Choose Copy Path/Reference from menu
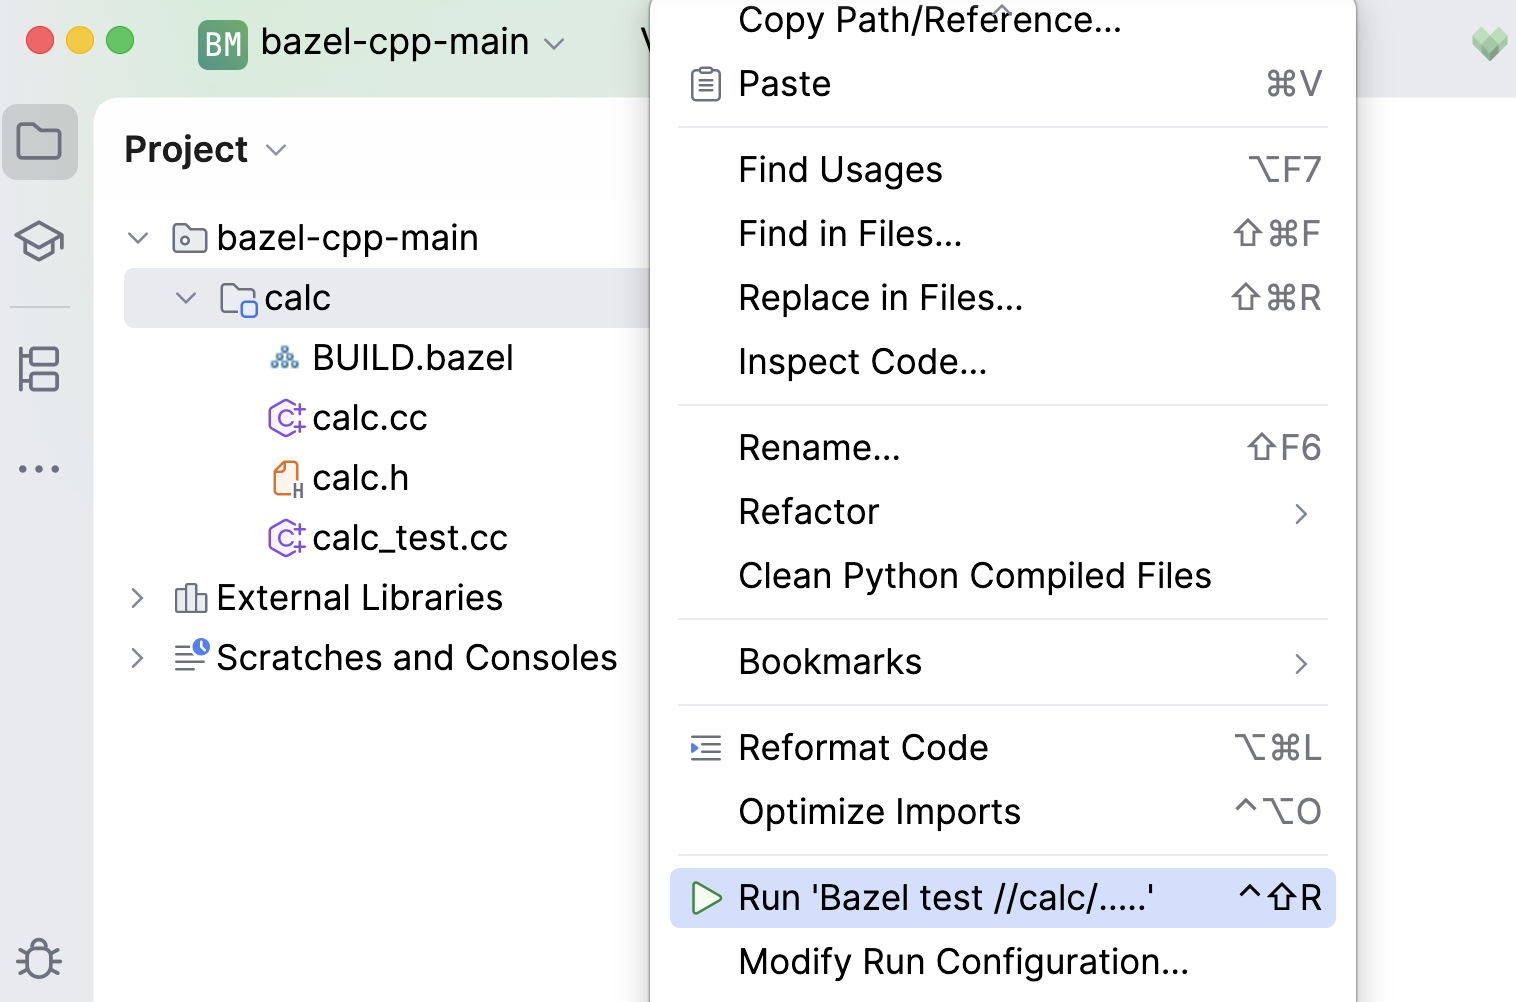The image size is (1516, 1002). [x=1003, y=20]
